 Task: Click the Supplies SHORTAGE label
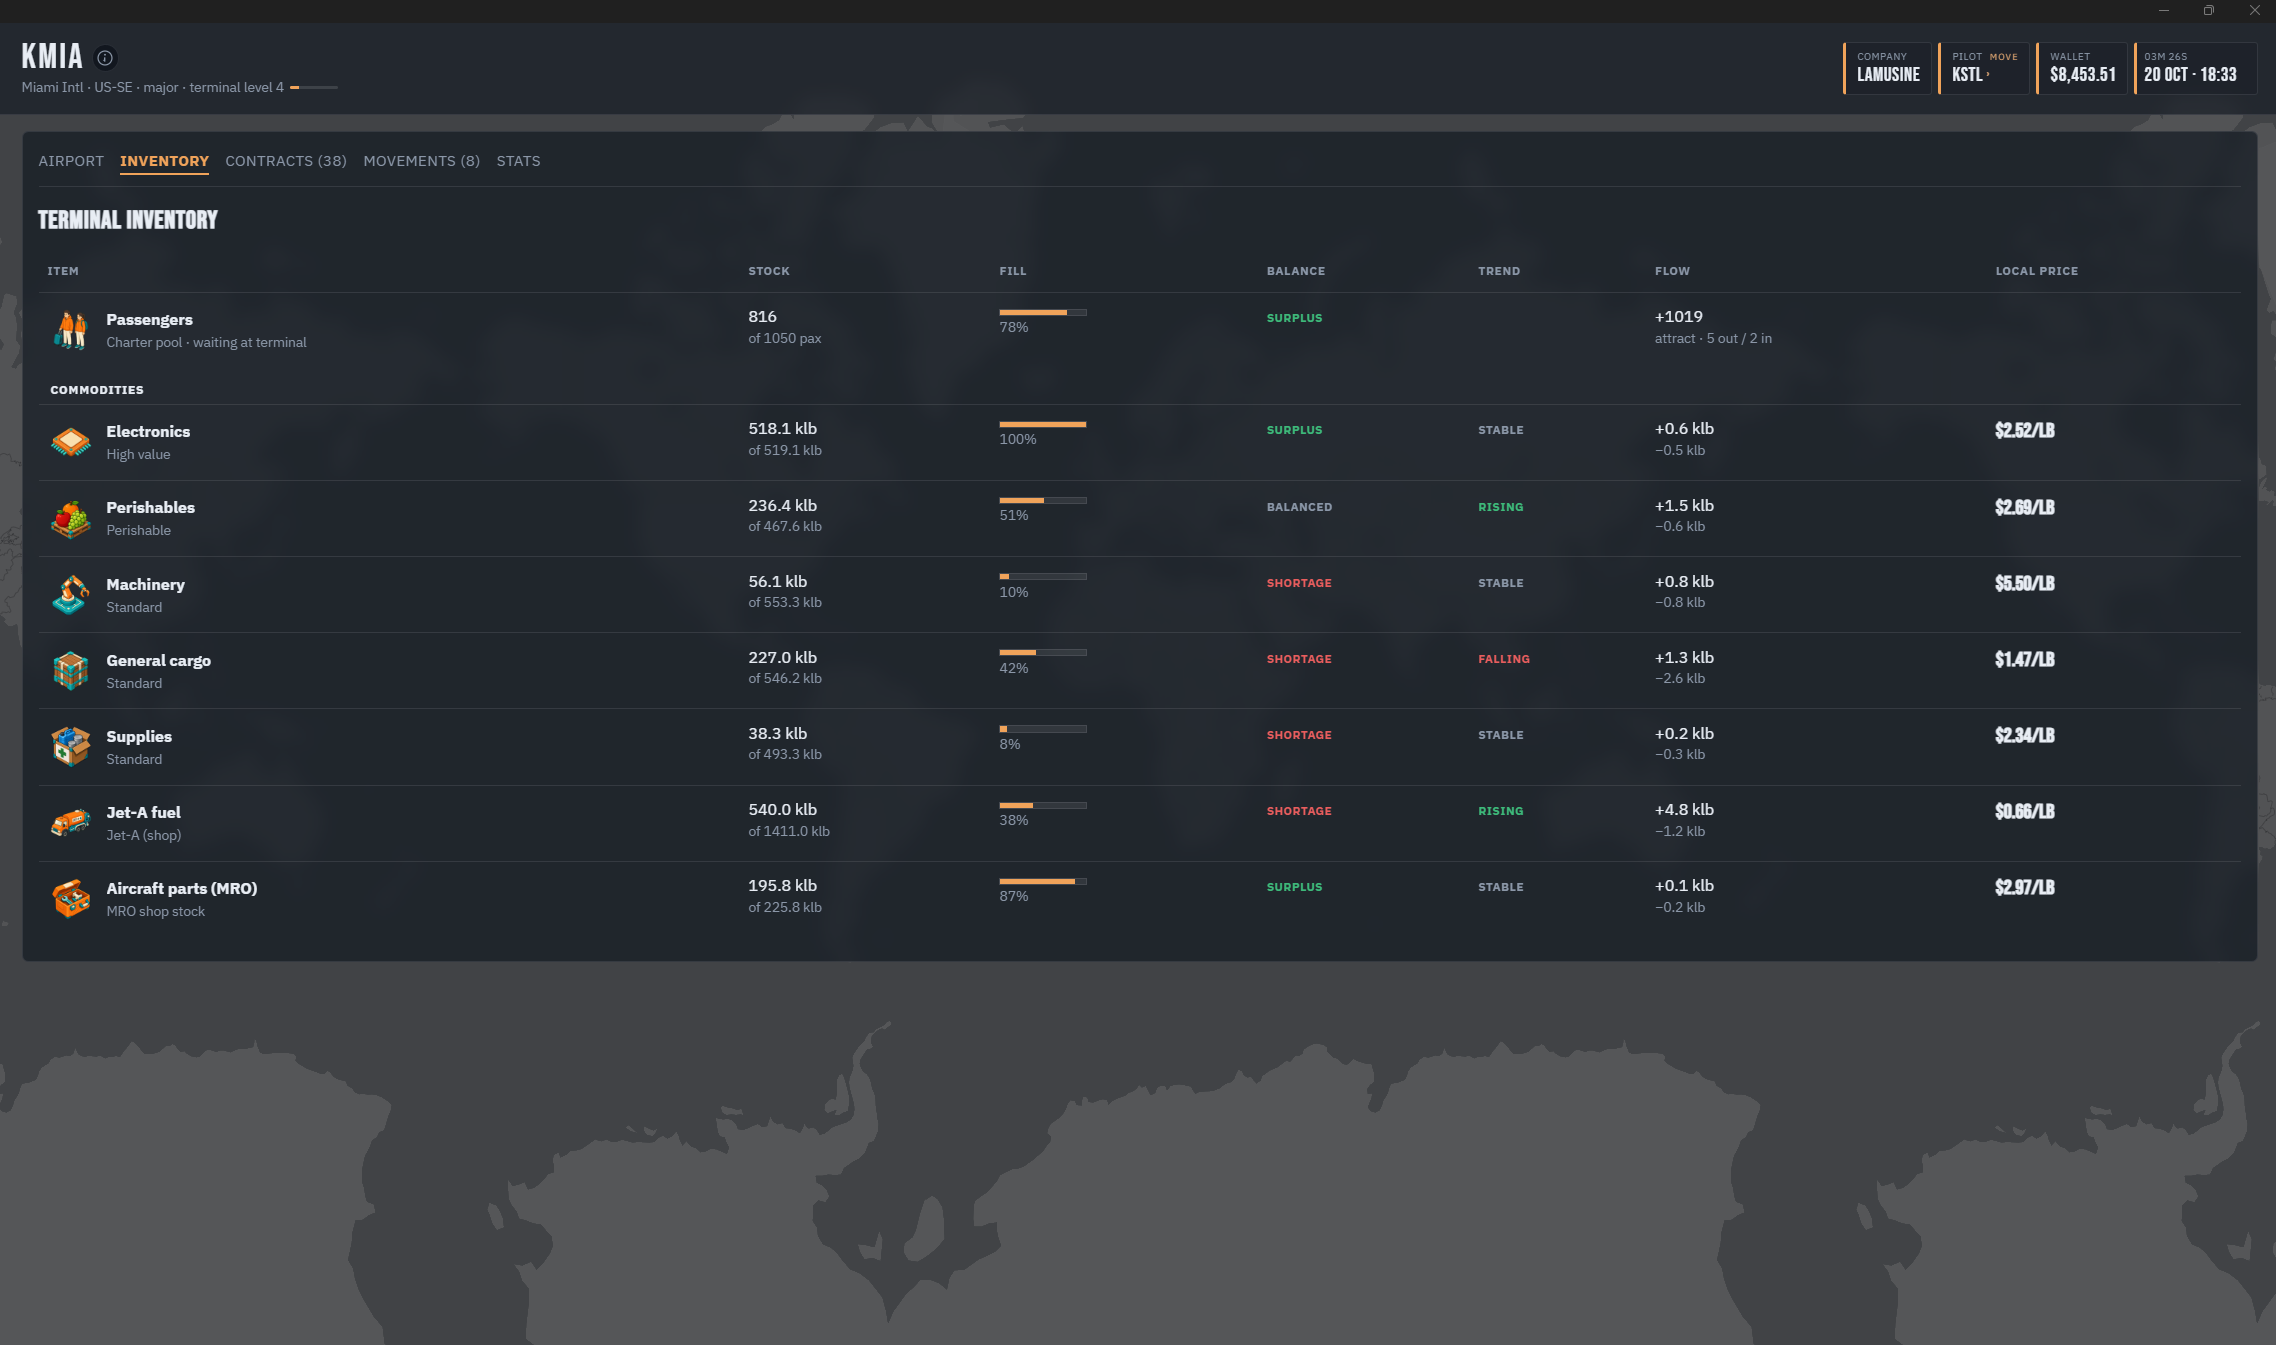point(1299,735)
